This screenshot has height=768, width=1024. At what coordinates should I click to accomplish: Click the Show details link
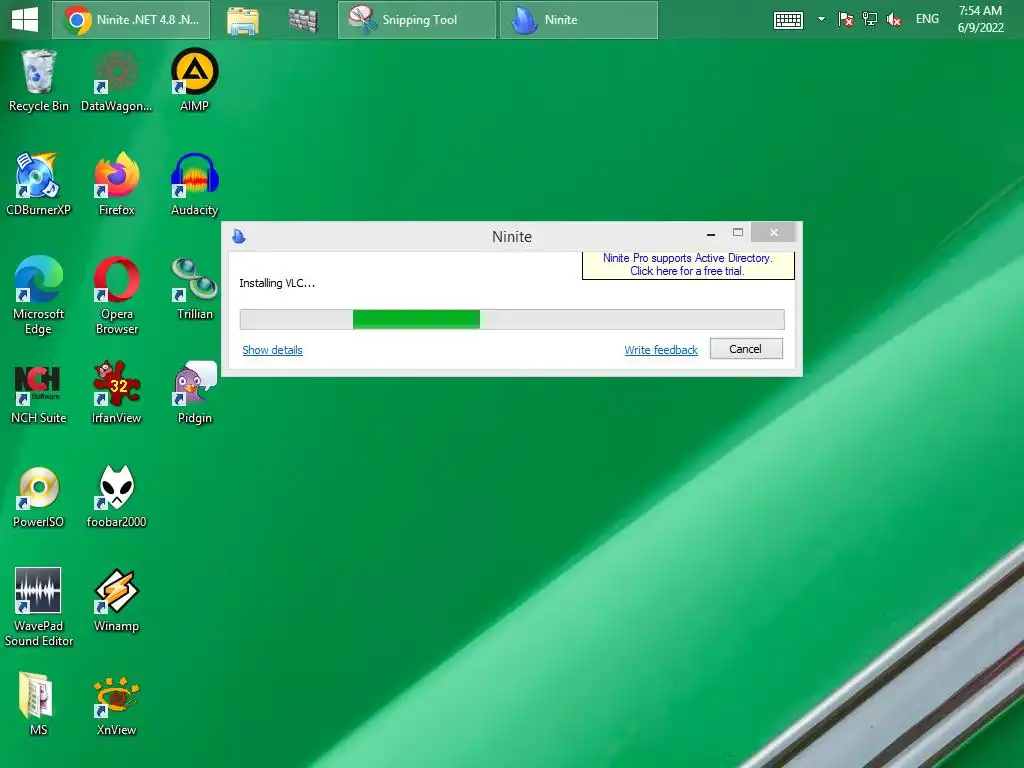point(272,350)
